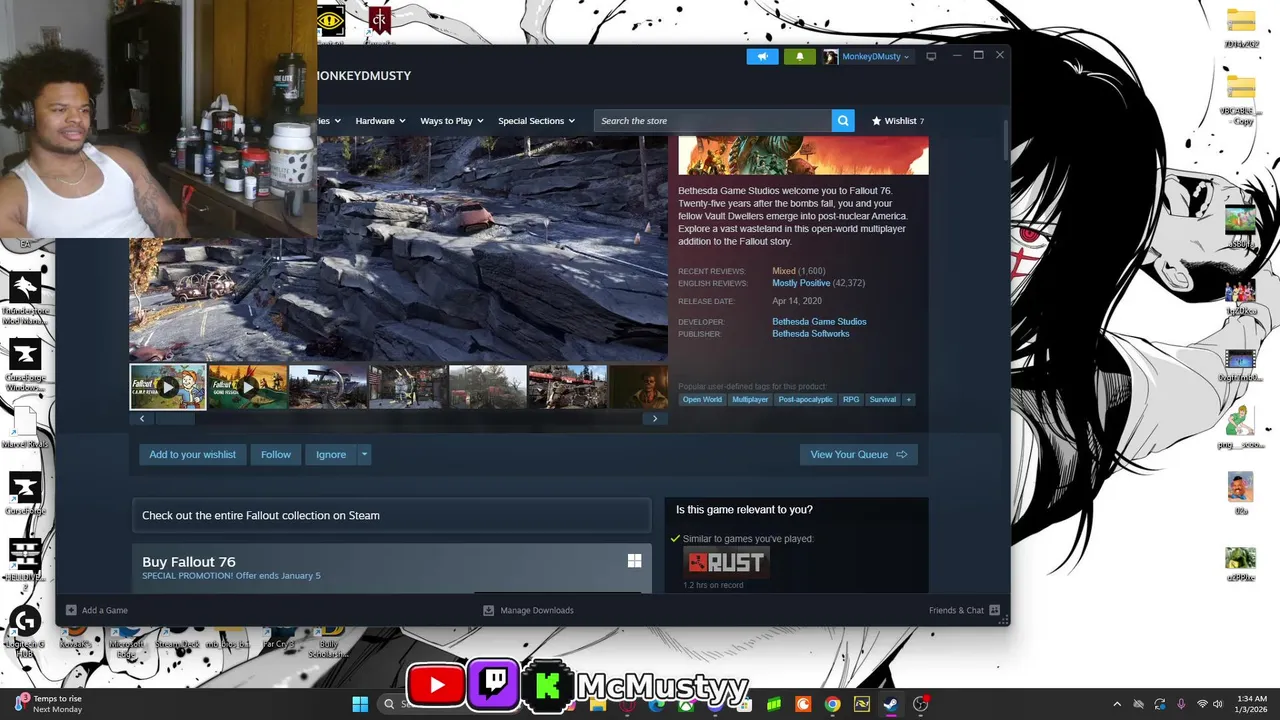1280x720 pixels.
Task: Select the Post-apocalyptic tag
Action: pos(805,400)
